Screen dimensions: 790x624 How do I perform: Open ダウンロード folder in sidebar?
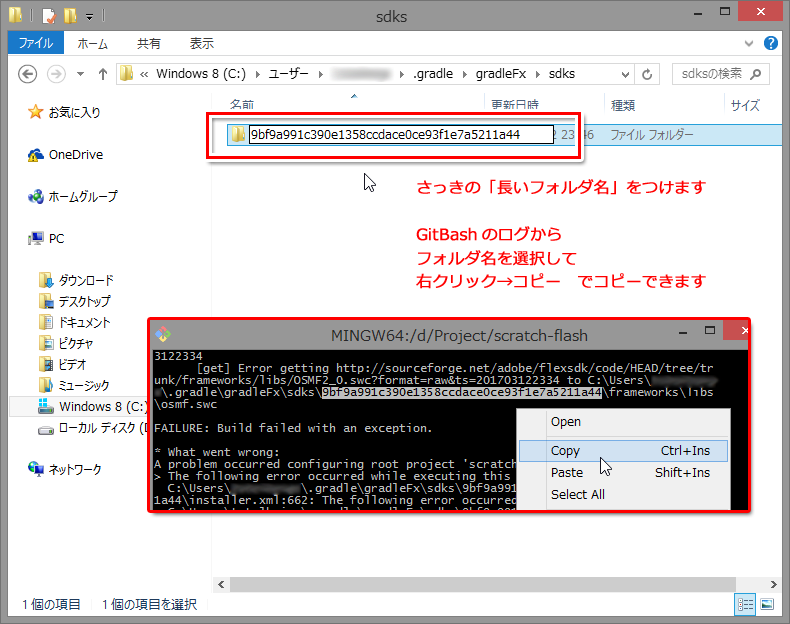86,280
